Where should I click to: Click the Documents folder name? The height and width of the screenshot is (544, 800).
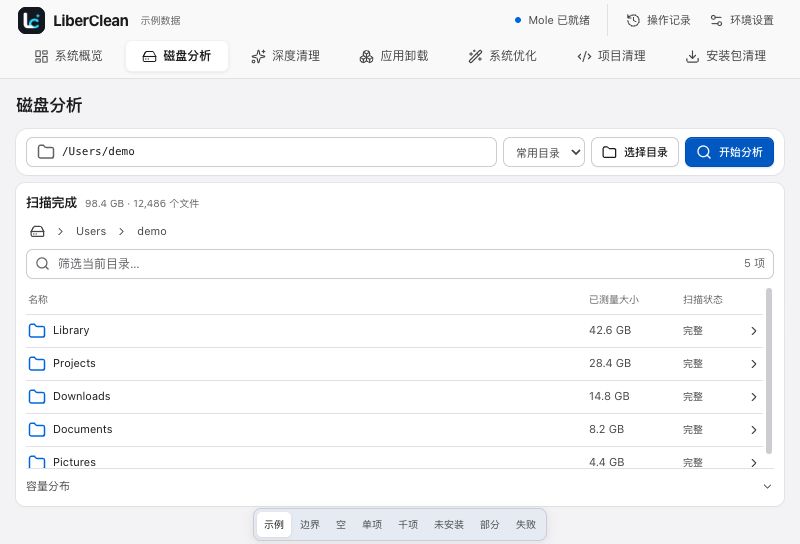tap(83, 429)
